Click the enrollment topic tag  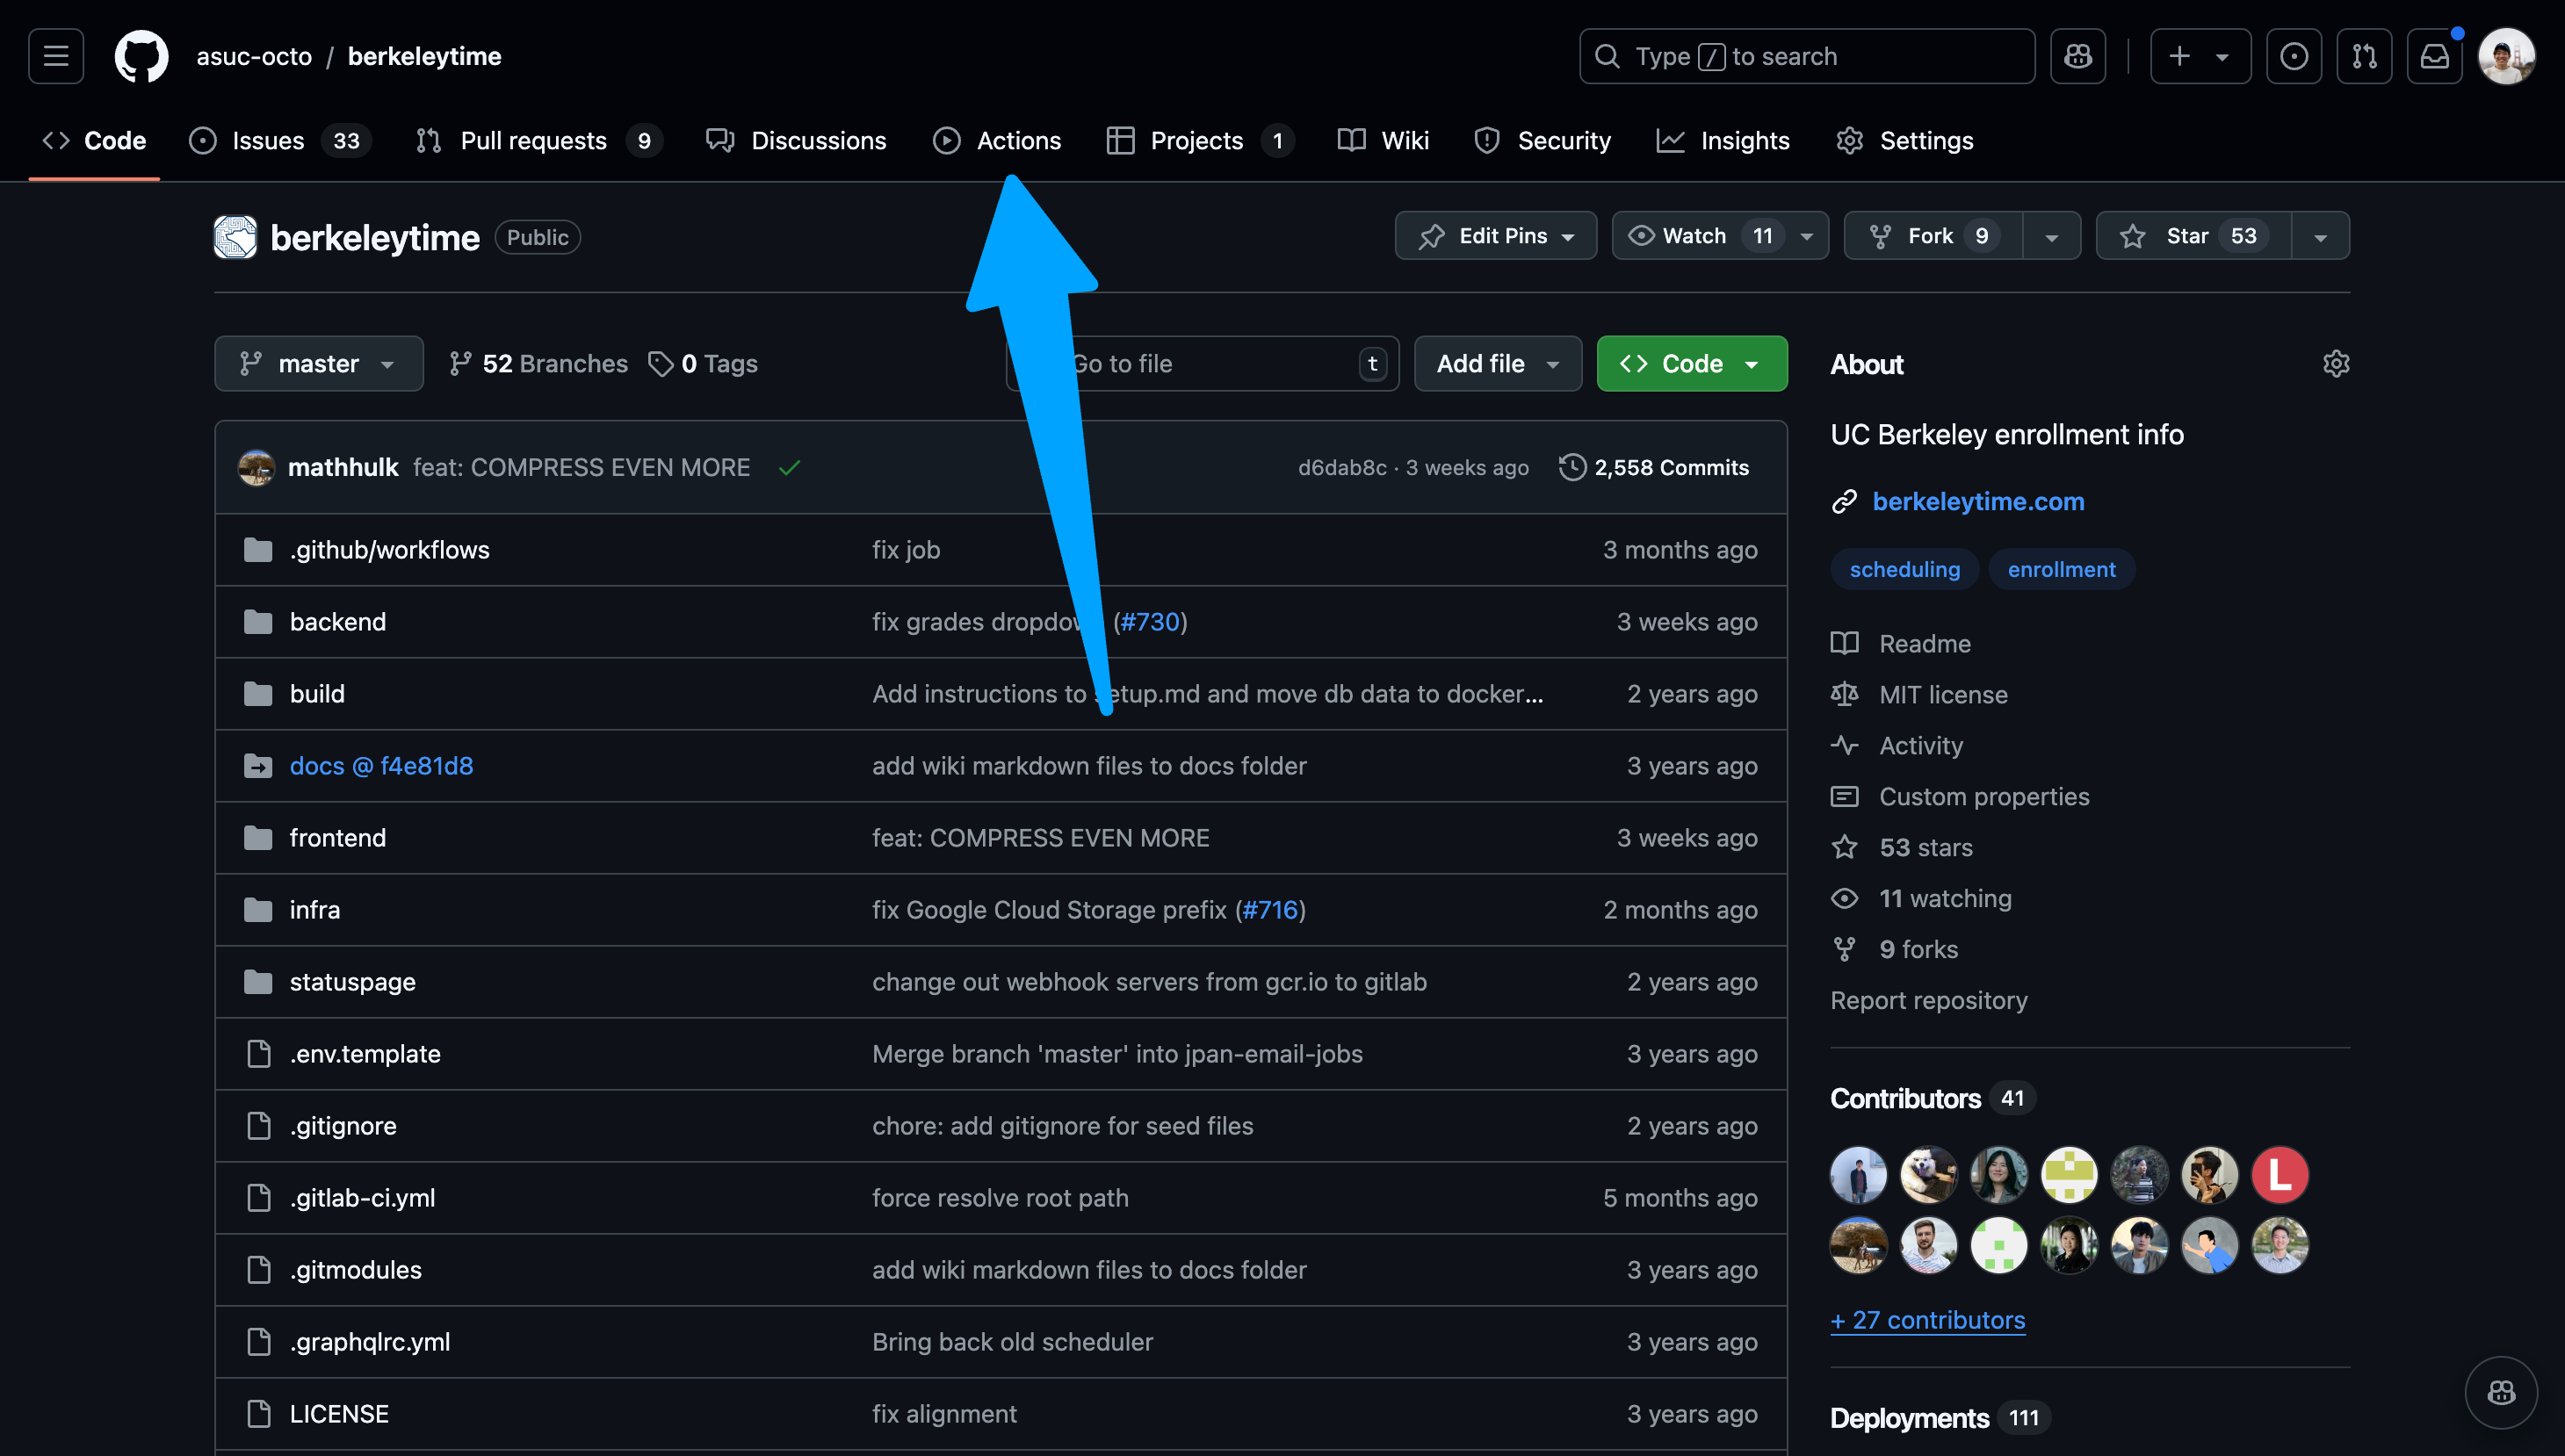(x=2061, y=569)
